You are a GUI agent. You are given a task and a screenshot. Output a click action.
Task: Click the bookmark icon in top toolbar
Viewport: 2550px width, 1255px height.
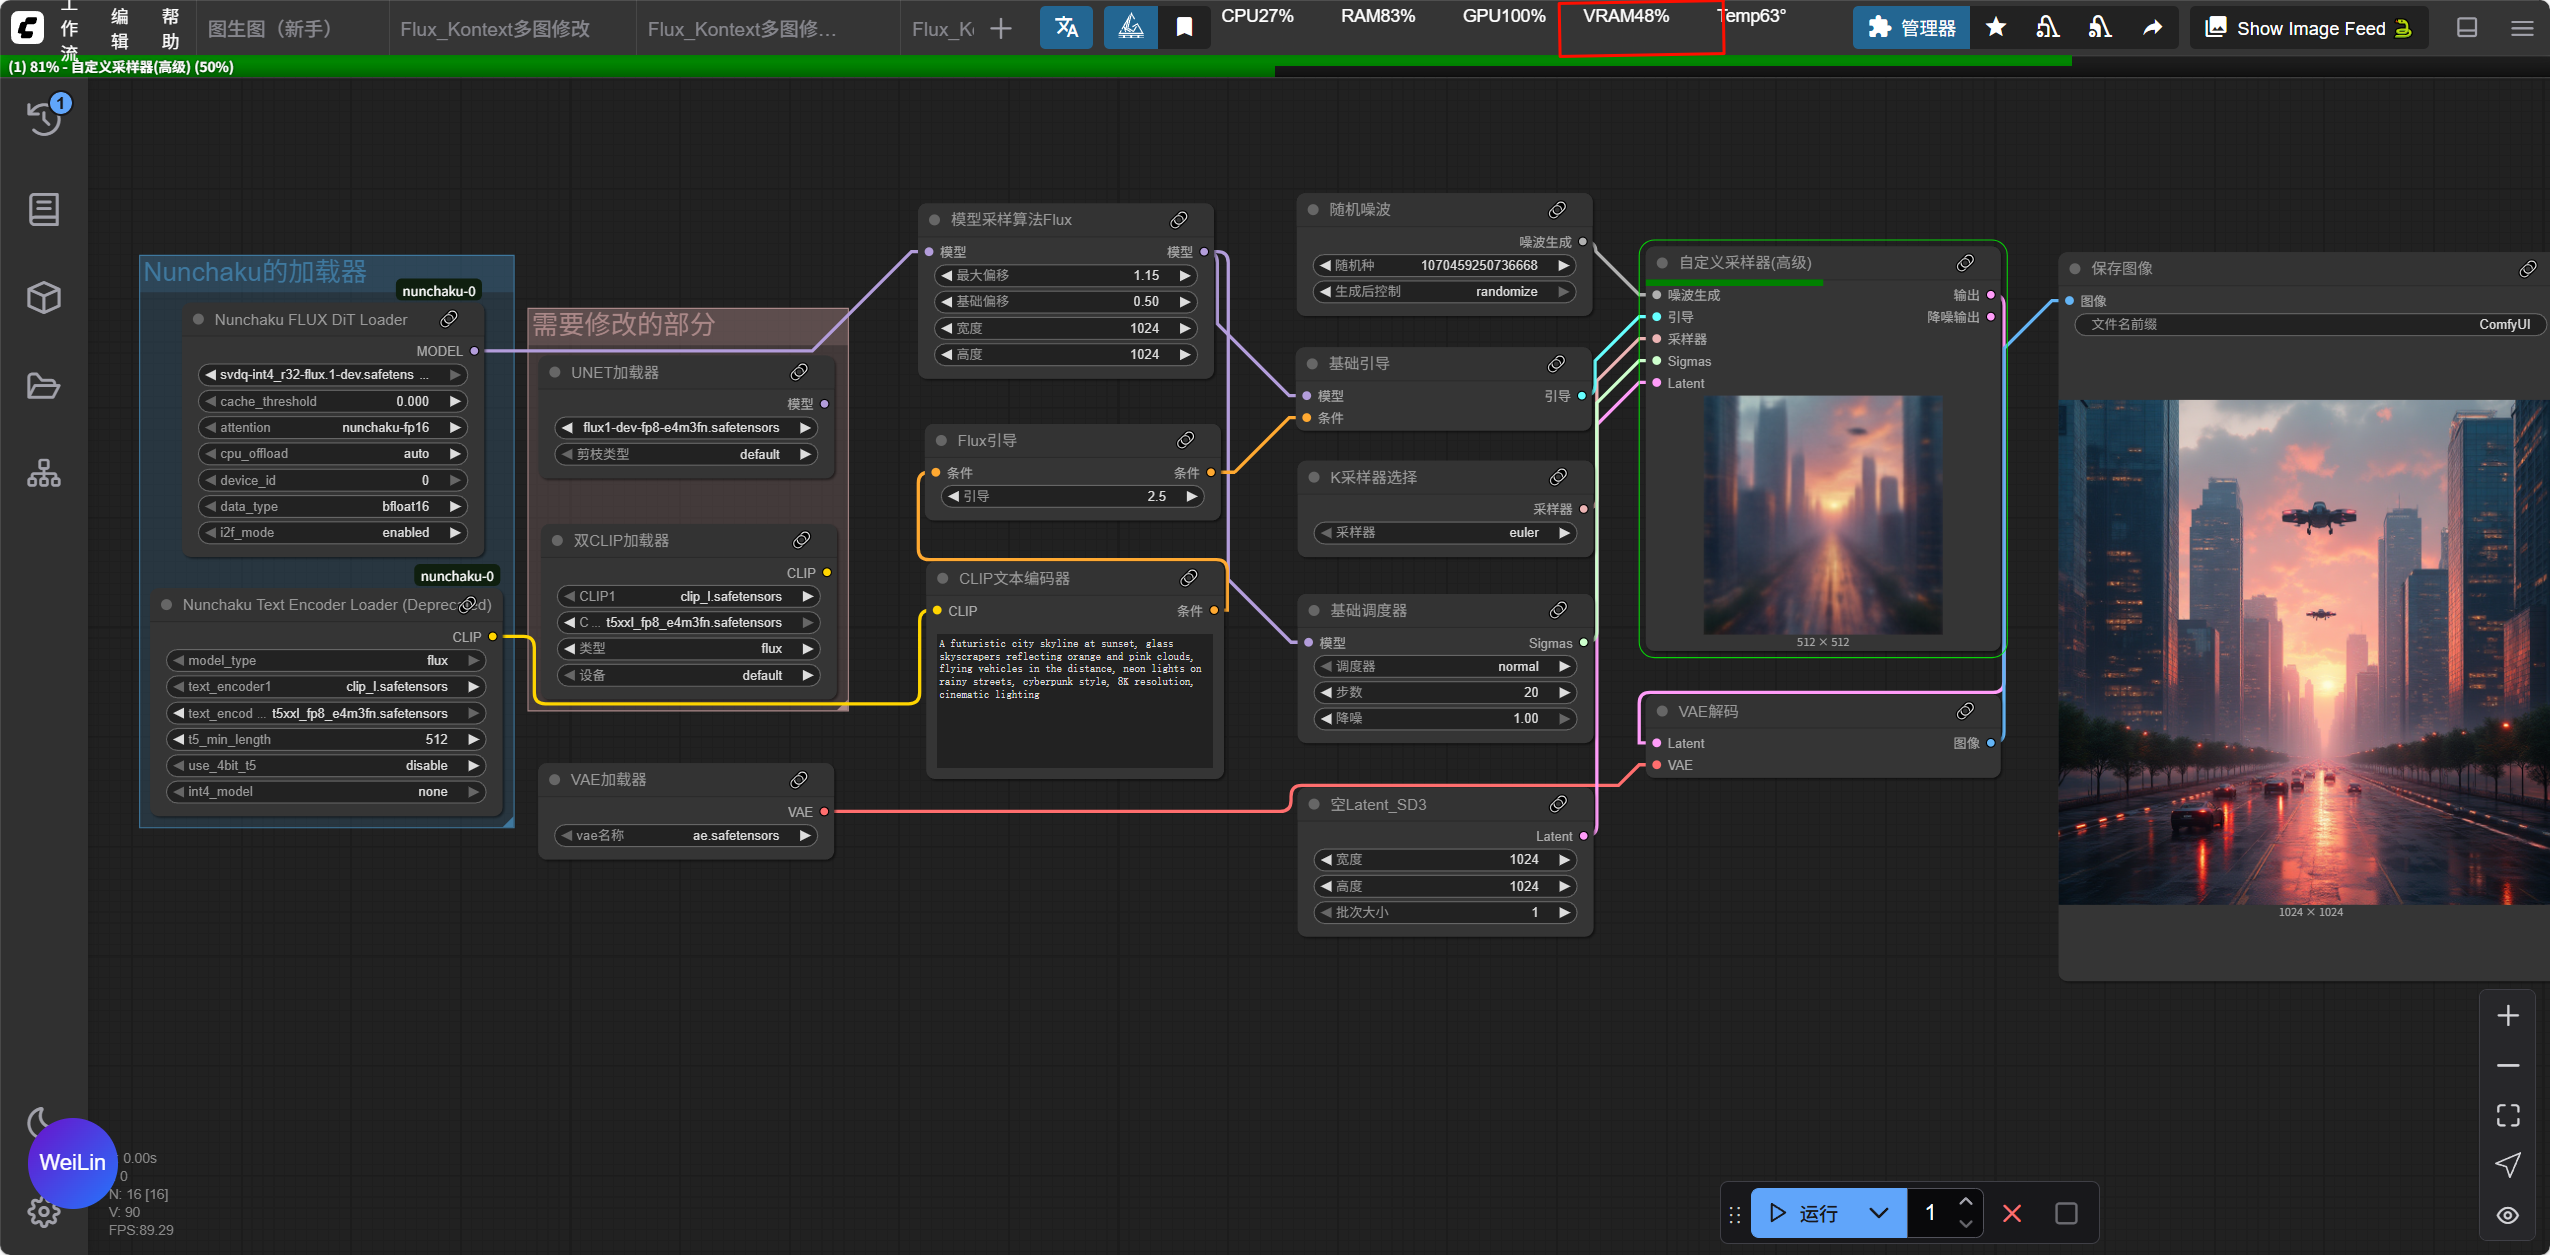(x=1184, y=27)
